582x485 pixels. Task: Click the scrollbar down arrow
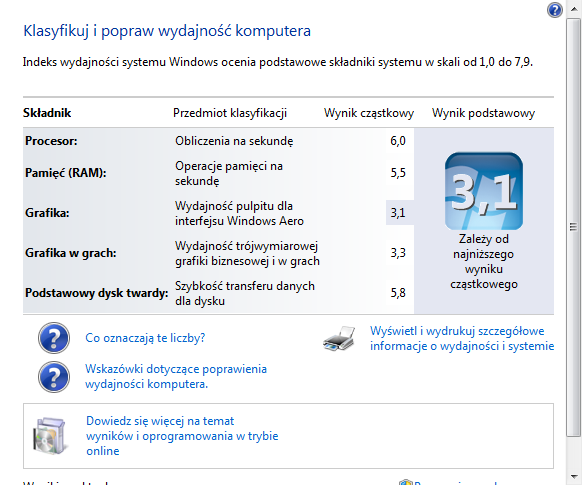(x=574, y=477)
